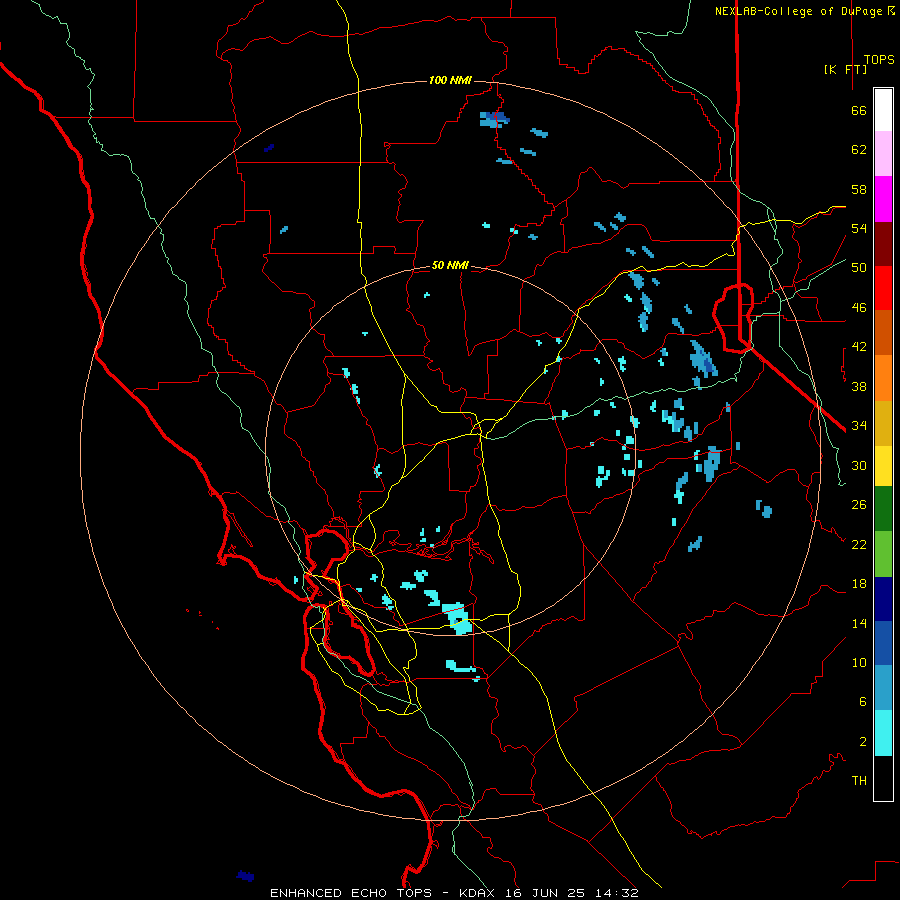The width and height of the screenshot is (900, 900).
Task: Click the '58' legend value
Action: click(859, 189)
